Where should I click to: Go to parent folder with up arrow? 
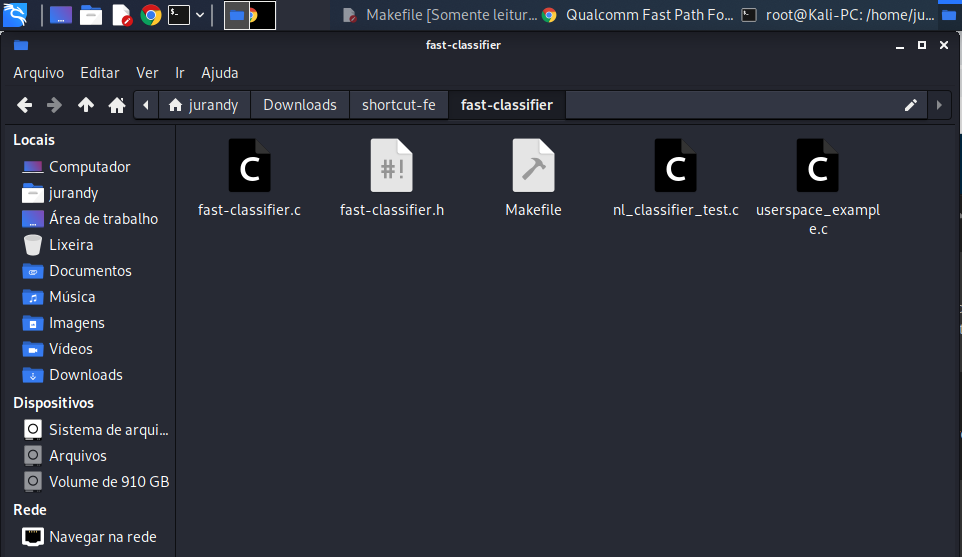coord(86,105)
